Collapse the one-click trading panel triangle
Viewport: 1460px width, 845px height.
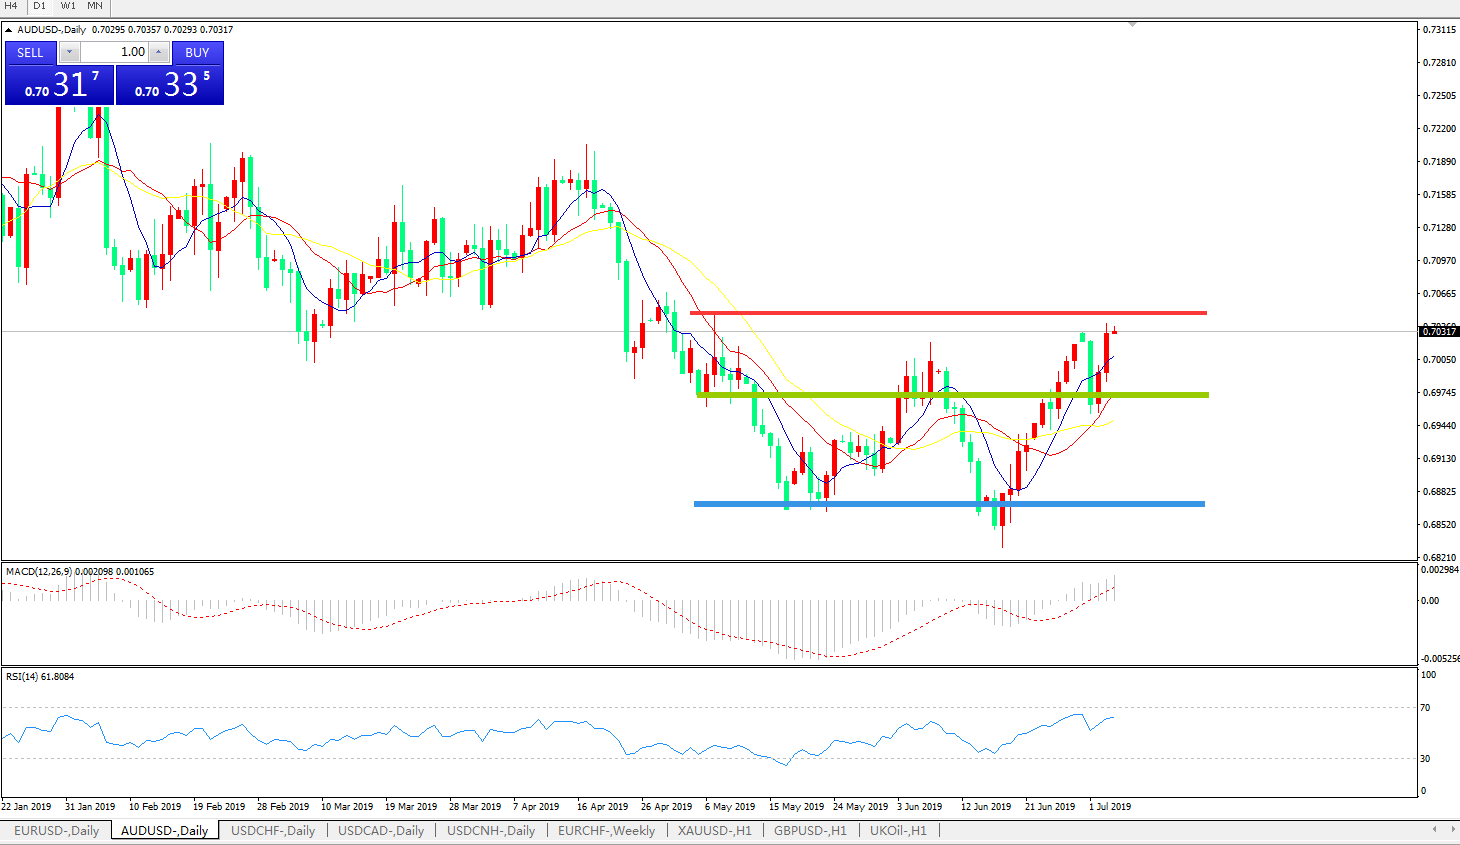pos(9,30)
